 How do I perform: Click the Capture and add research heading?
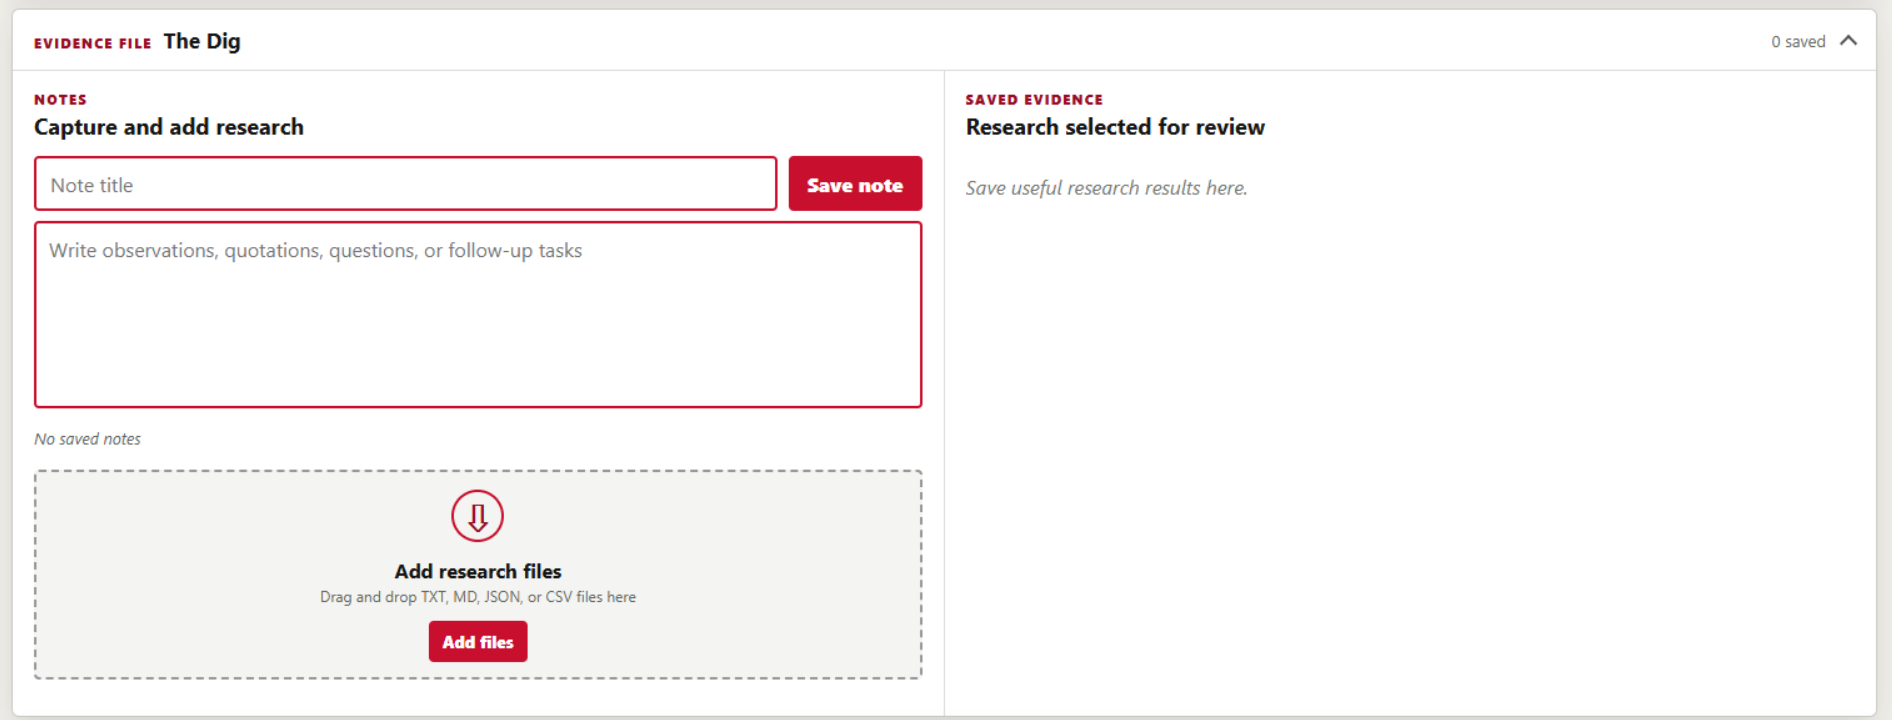pos(169,127)
